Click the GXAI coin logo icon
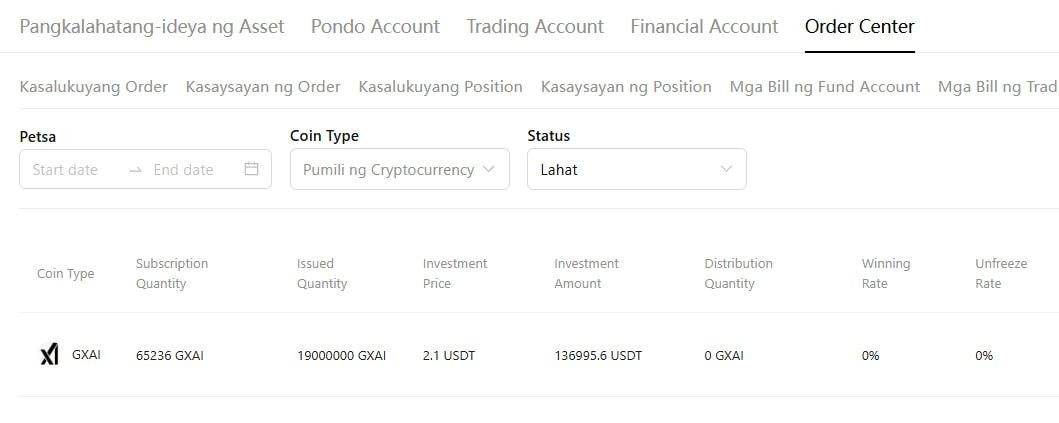Screen dimensions: 1059x423 coord(49,355)
